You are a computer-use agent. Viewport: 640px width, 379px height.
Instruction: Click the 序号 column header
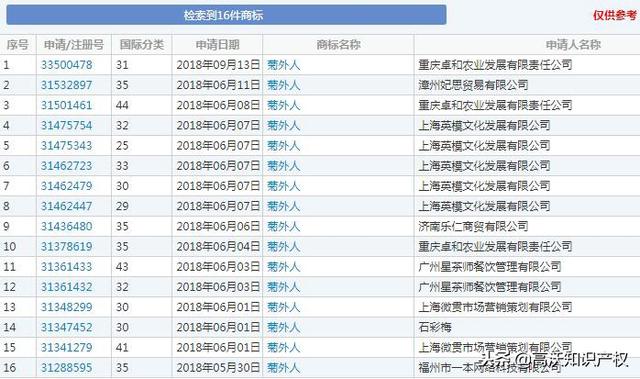[x=18, y=44]
